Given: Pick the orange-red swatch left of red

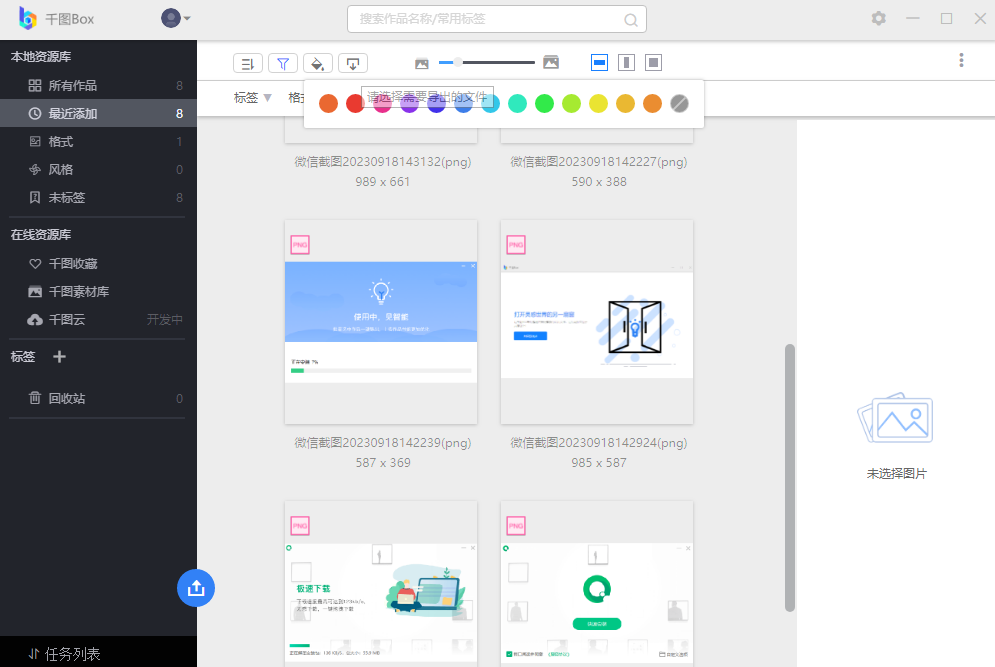Looking at the screenshot, I should (x=328, y=103).
